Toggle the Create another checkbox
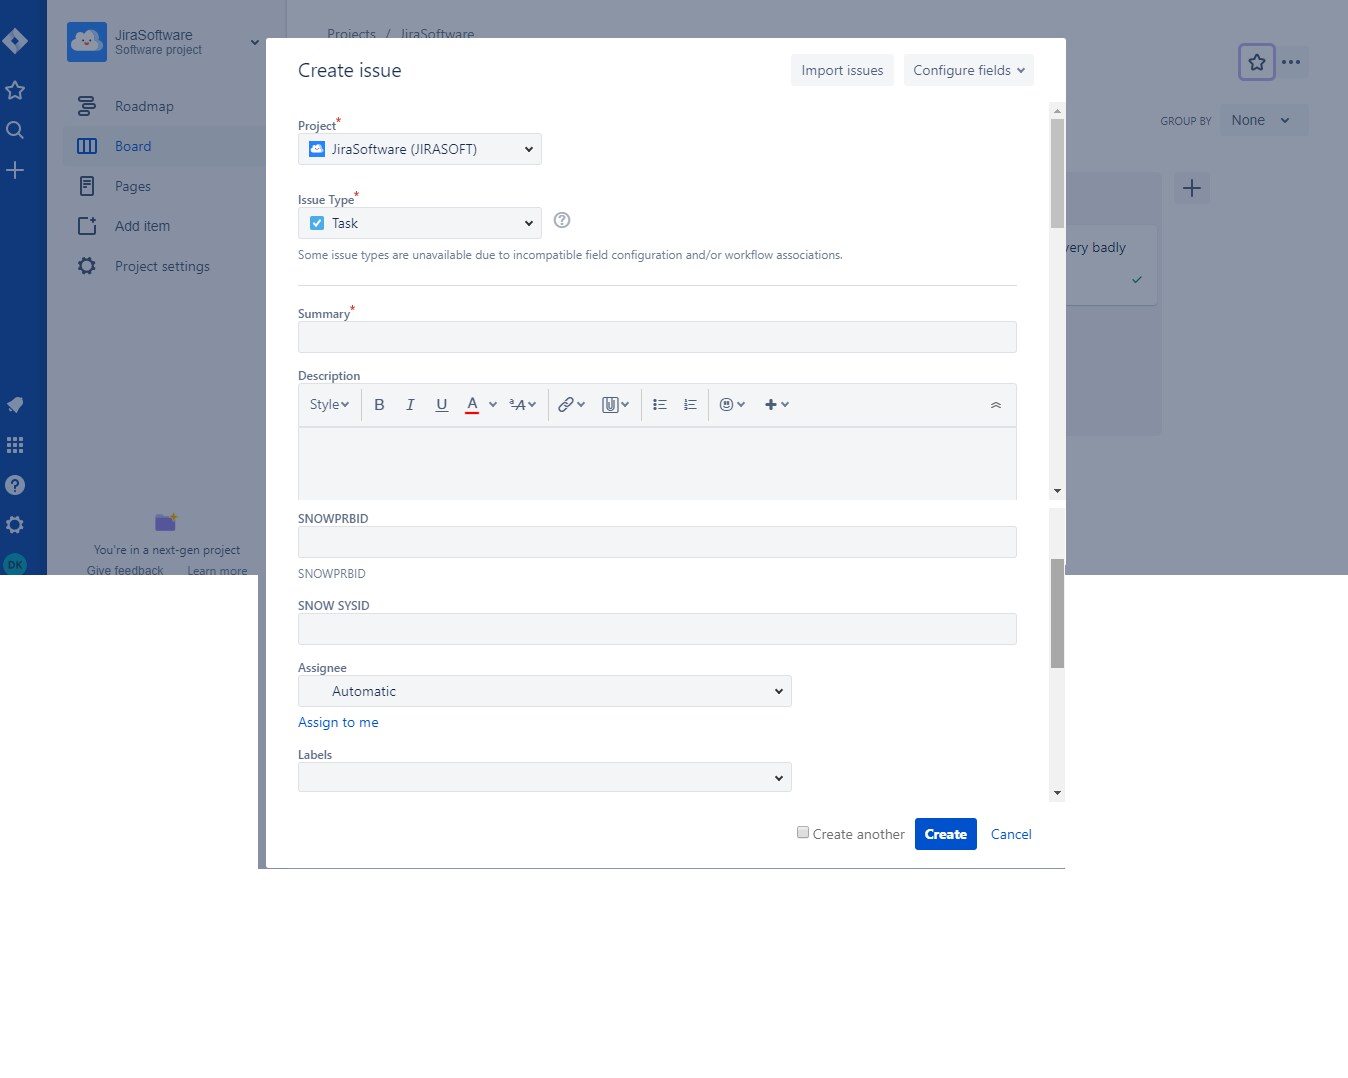 pyautogui.click(x=803, y=832)
